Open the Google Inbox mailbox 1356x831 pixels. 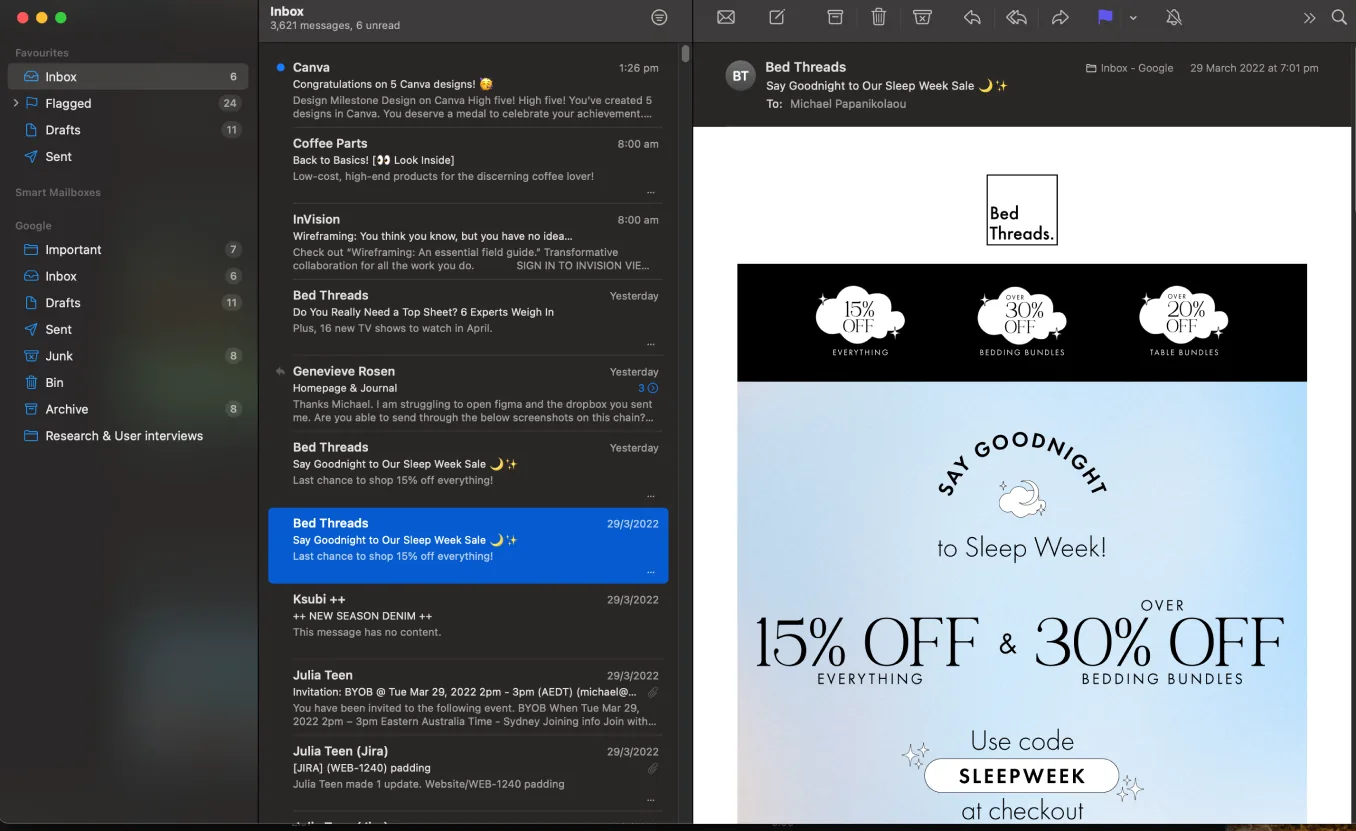click(128, 276)
